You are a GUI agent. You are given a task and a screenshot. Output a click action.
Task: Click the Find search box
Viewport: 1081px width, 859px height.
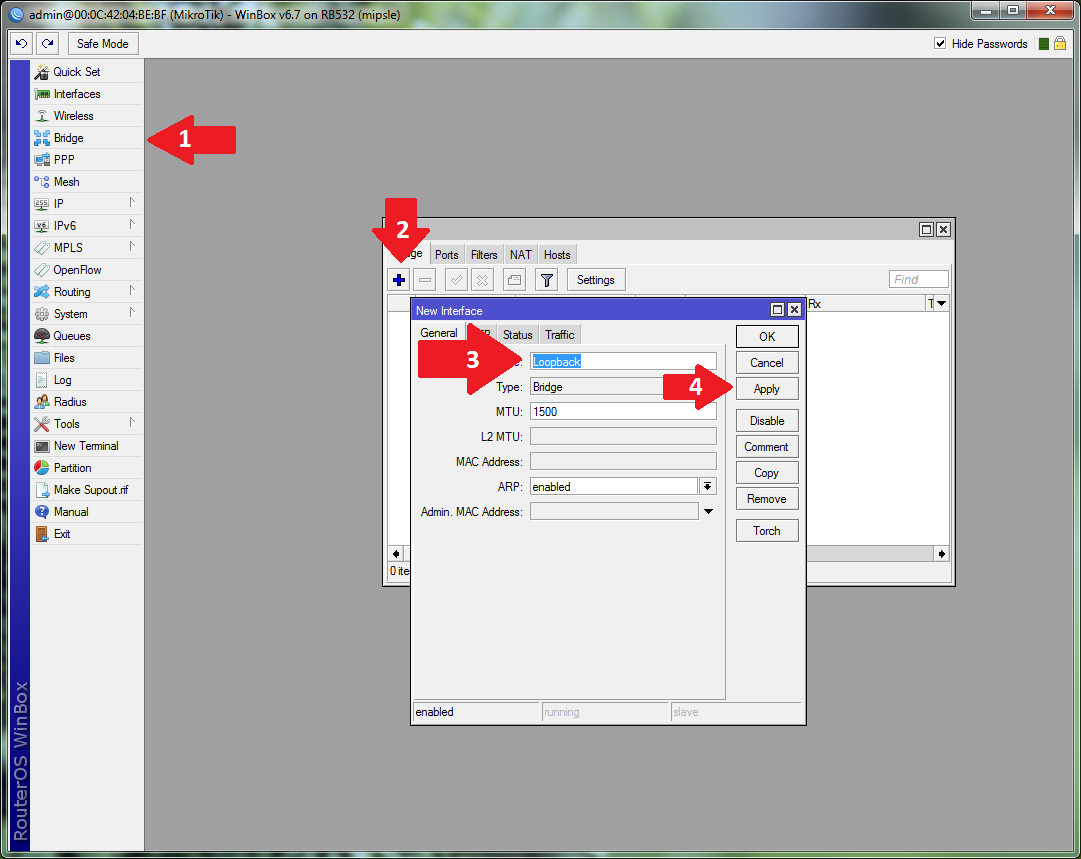point(919,279)
